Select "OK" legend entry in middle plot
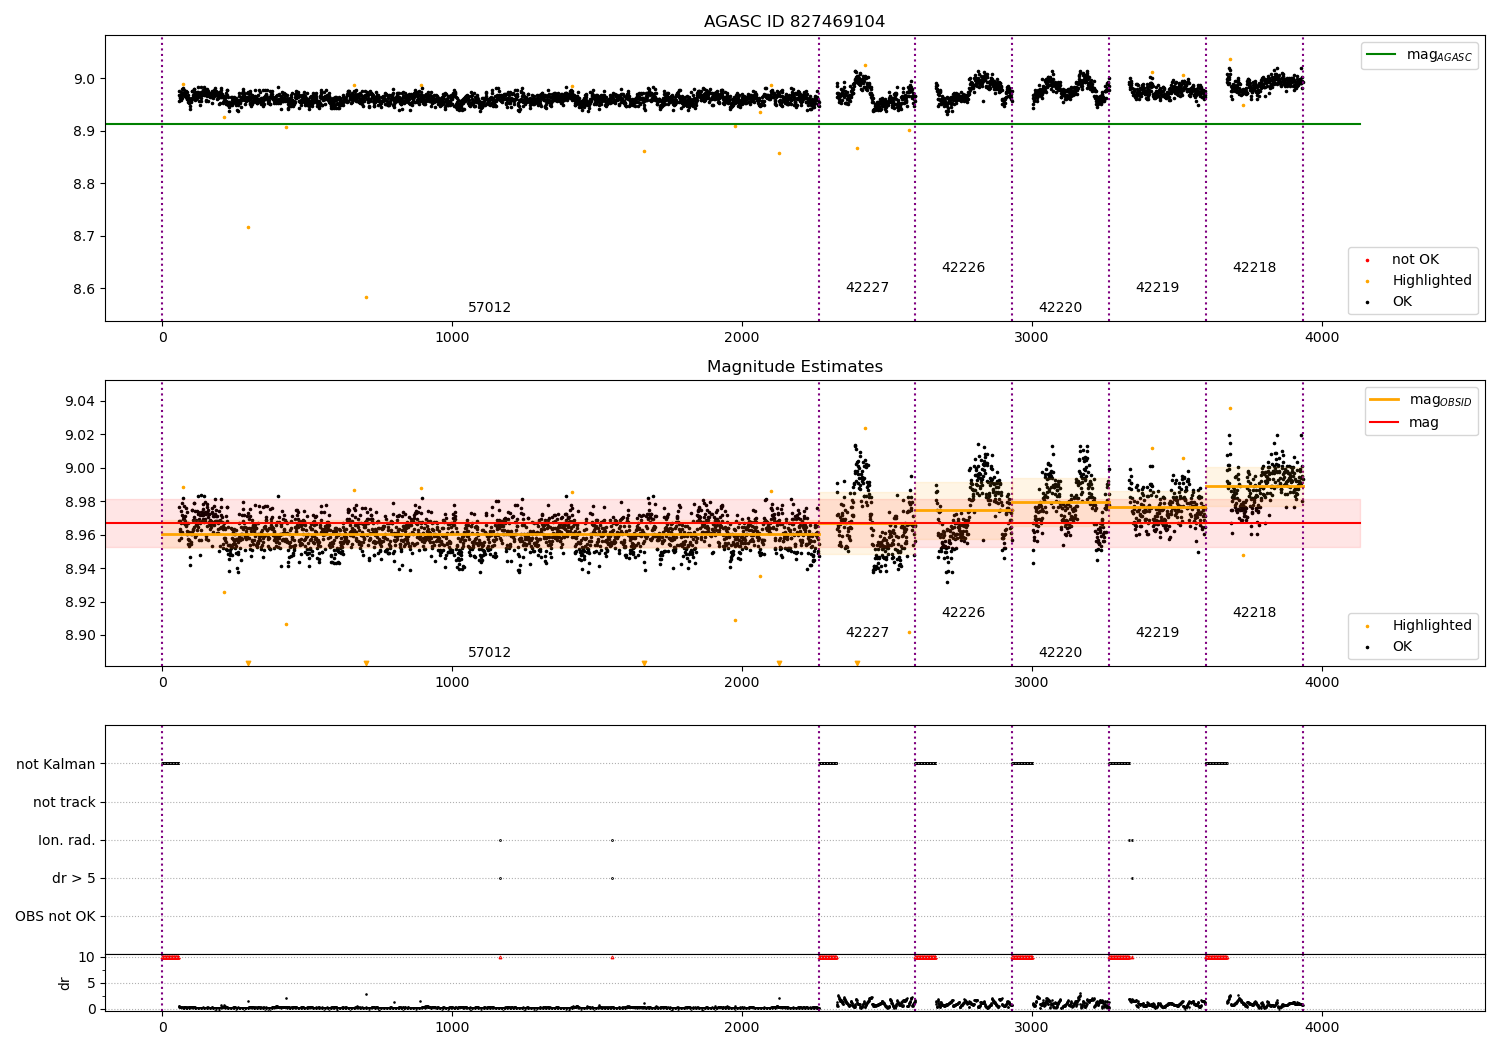 click(x=1402, y=647)
